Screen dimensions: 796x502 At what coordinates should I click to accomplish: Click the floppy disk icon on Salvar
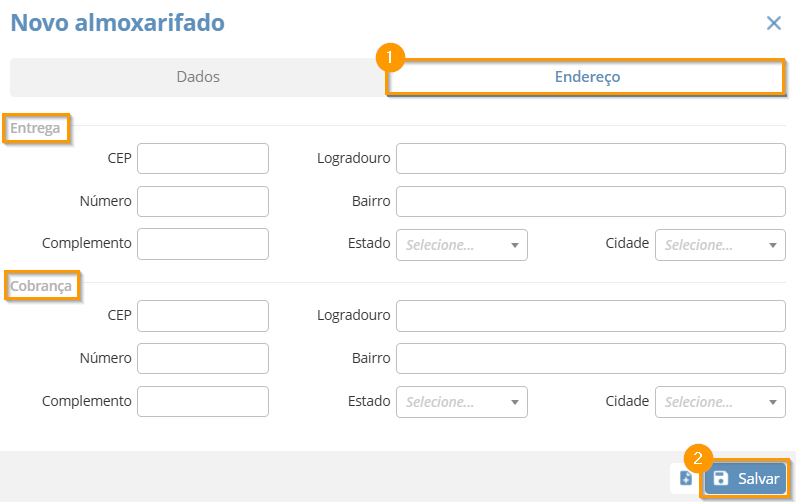click(721, 478)
